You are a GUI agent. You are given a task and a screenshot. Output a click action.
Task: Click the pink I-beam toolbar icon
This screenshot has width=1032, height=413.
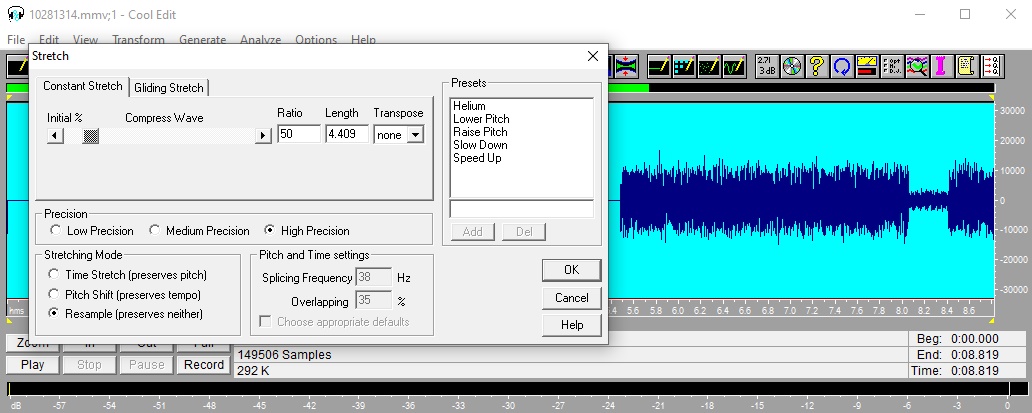point(941,66)
